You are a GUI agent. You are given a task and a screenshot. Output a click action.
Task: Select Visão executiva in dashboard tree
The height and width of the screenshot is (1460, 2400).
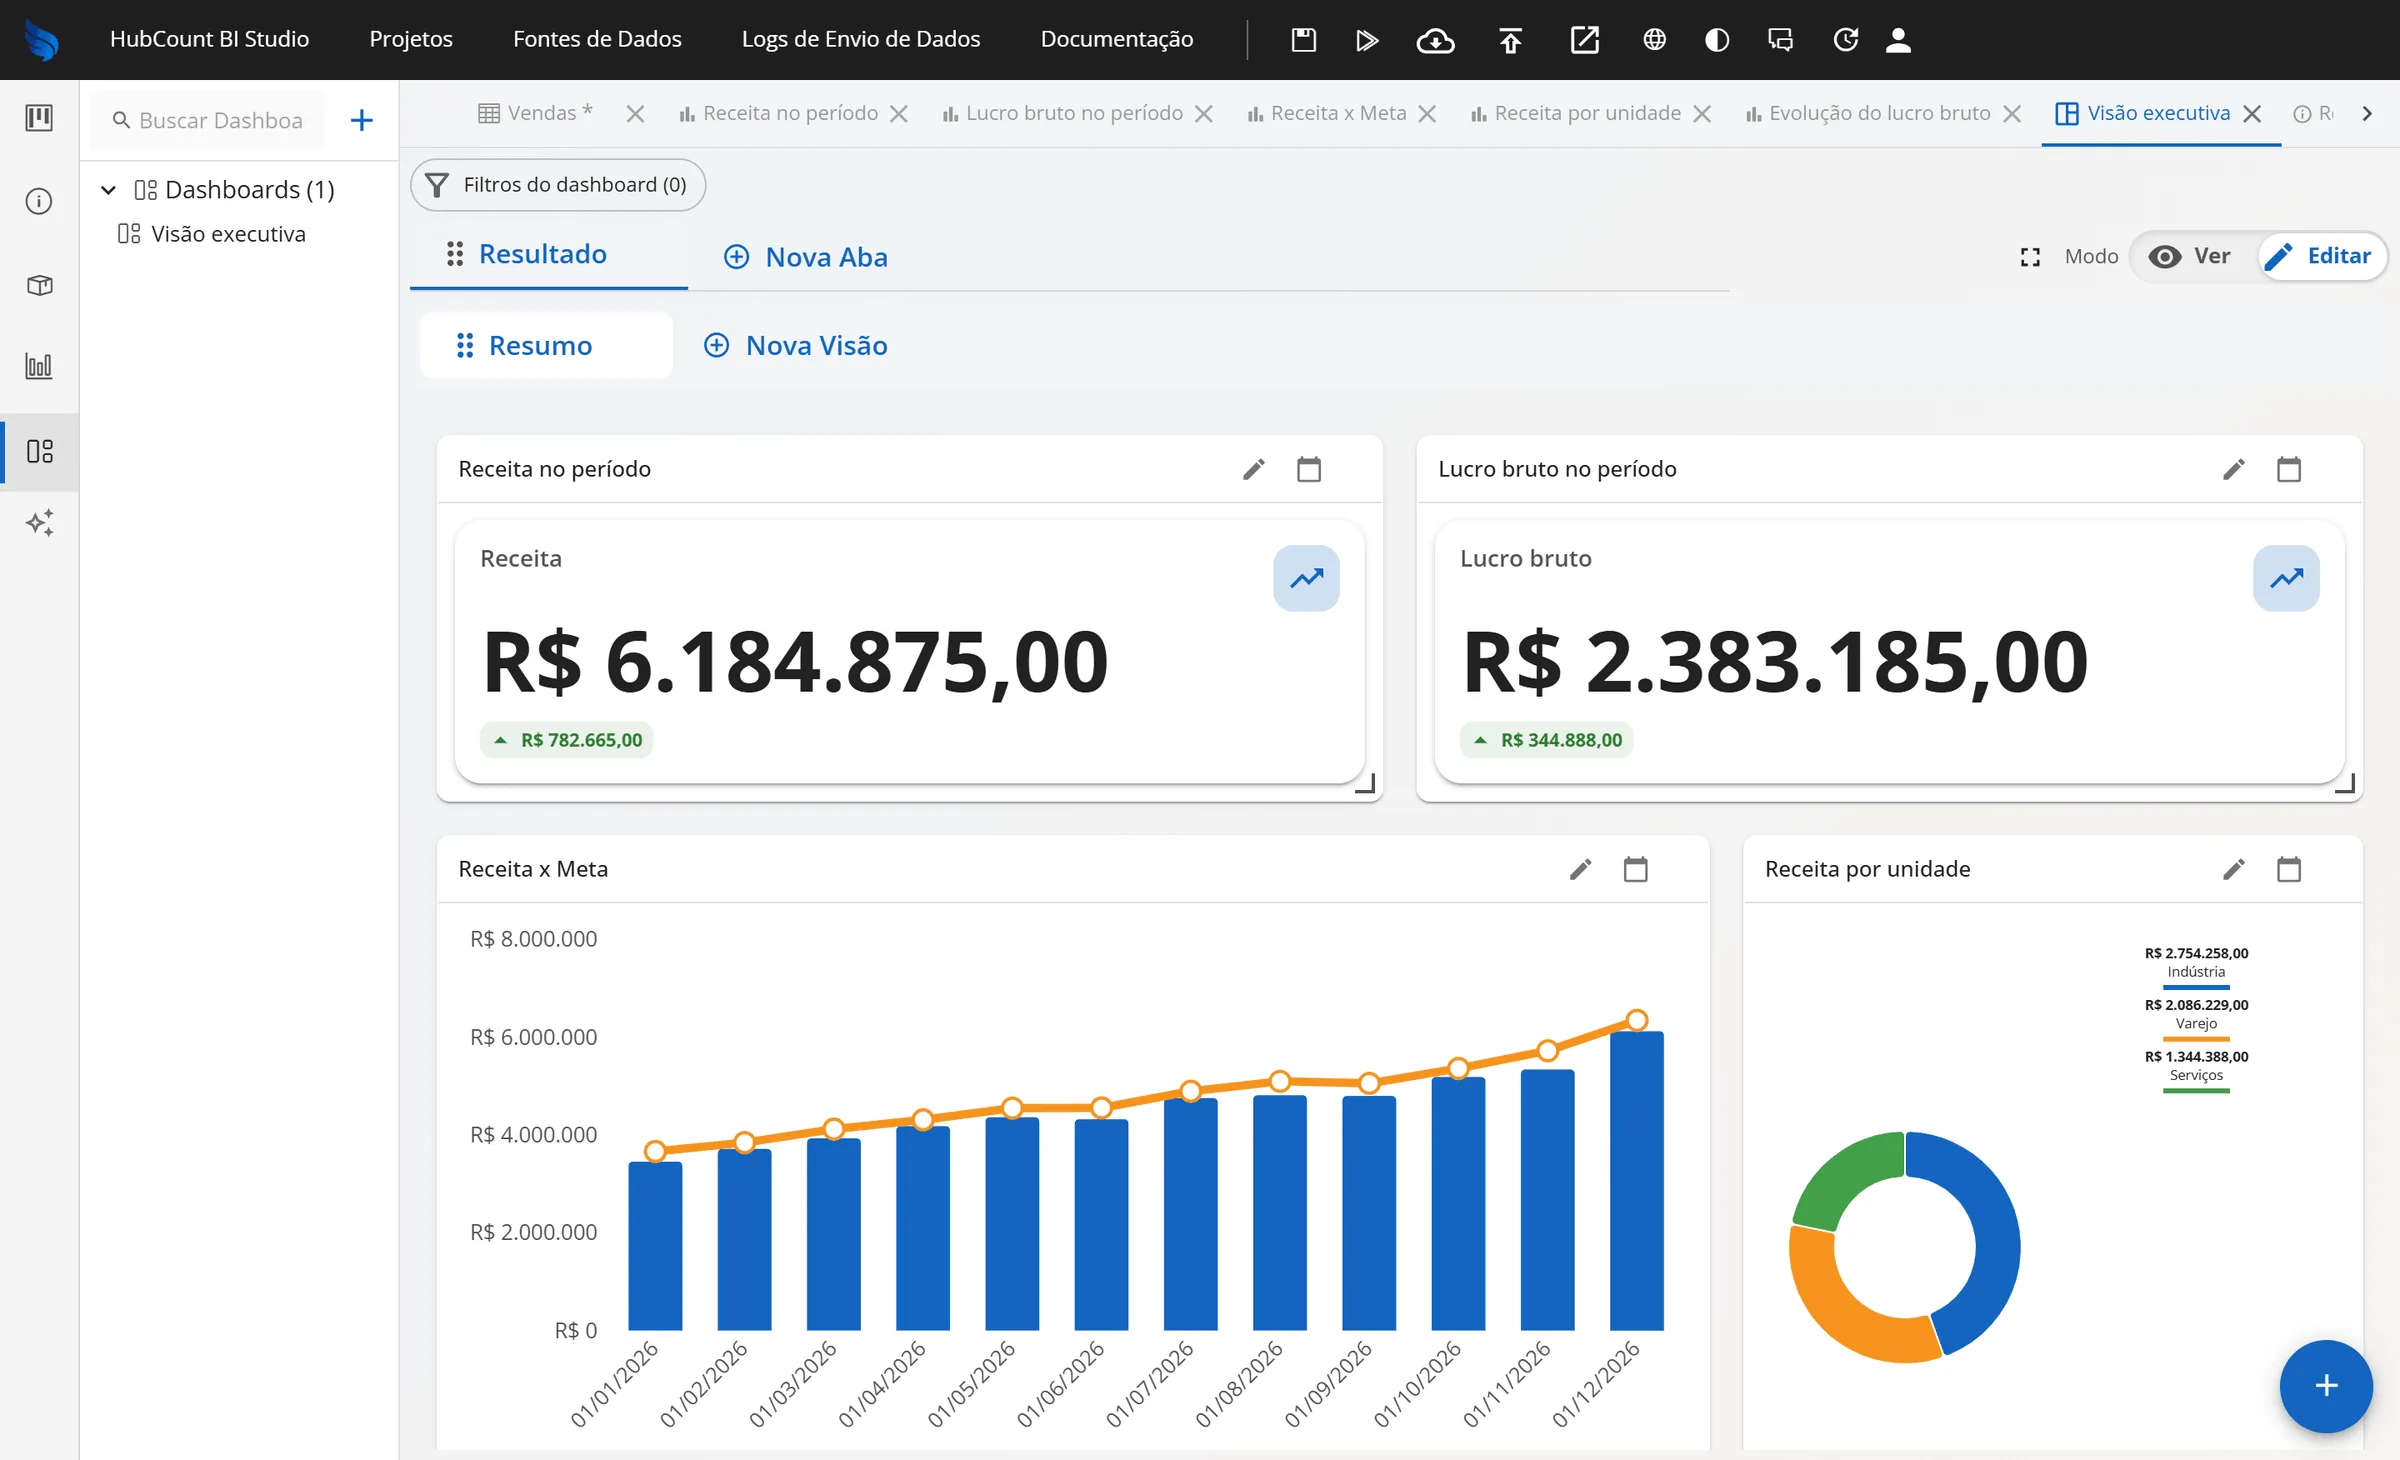point(212,234)
